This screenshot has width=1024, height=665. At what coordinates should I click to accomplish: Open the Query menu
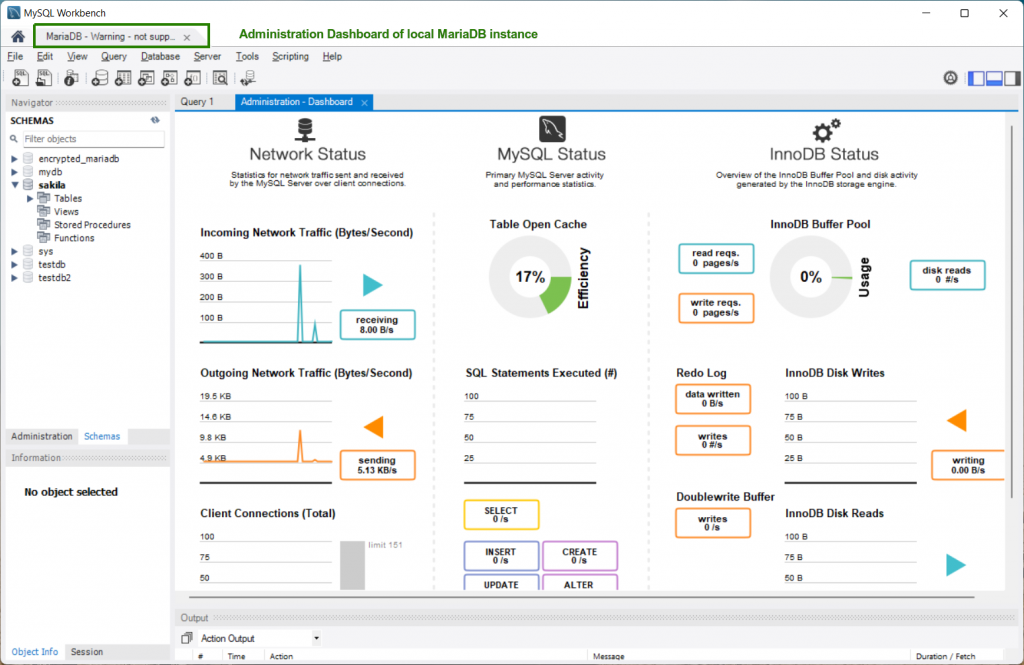(x=114, y=56)
